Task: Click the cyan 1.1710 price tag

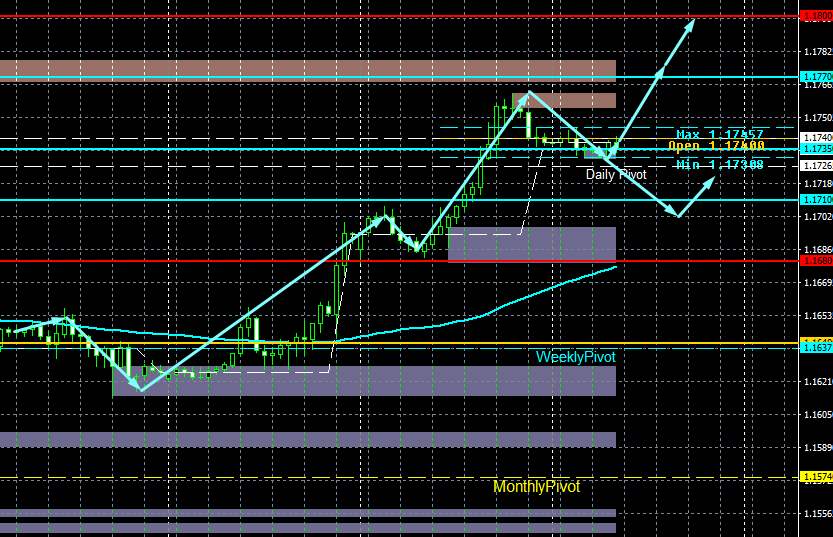Action: (817, 200)
